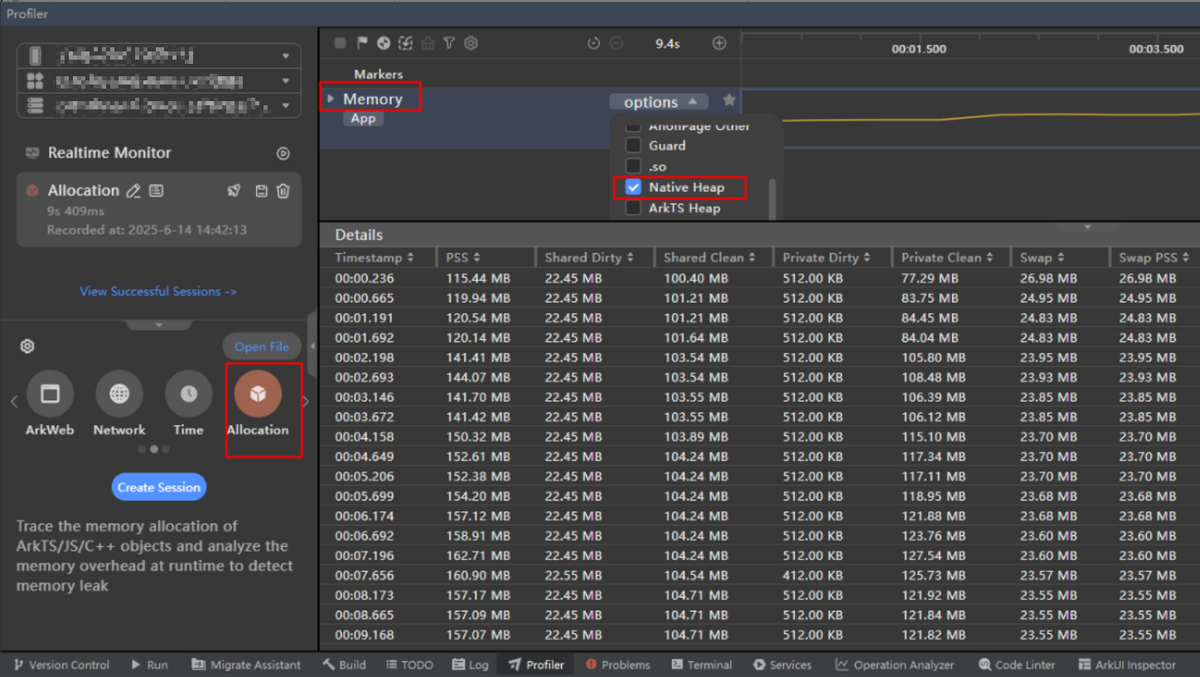Delete the Allocation session with trash icon

click(283, 191)
